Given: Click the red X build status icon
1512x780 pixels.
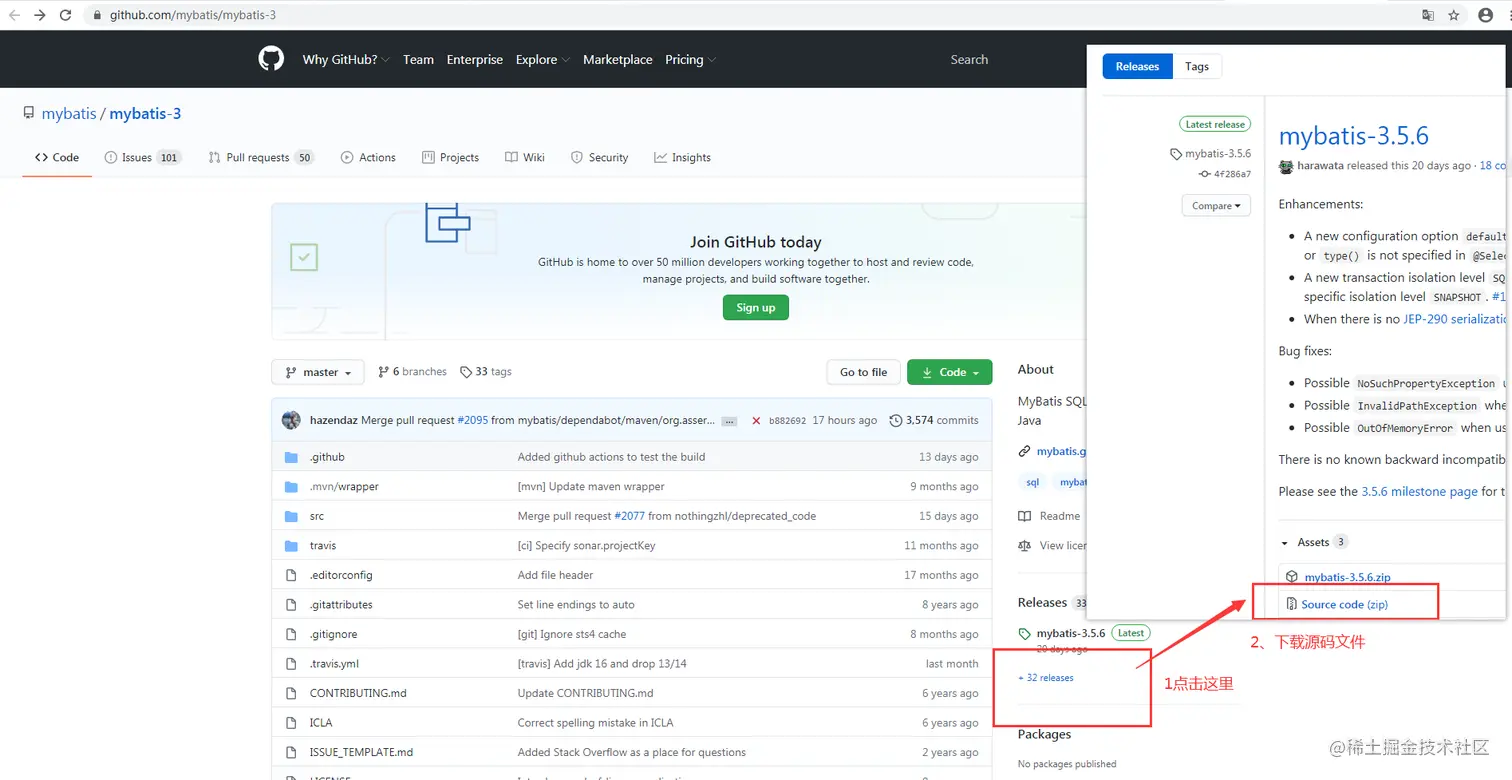Looking at the screenshot, I should (756, 421).
